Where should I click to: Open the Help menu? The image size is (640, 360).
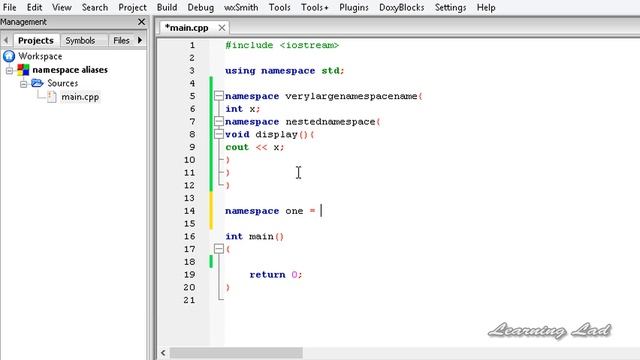(x=486, y=7)
